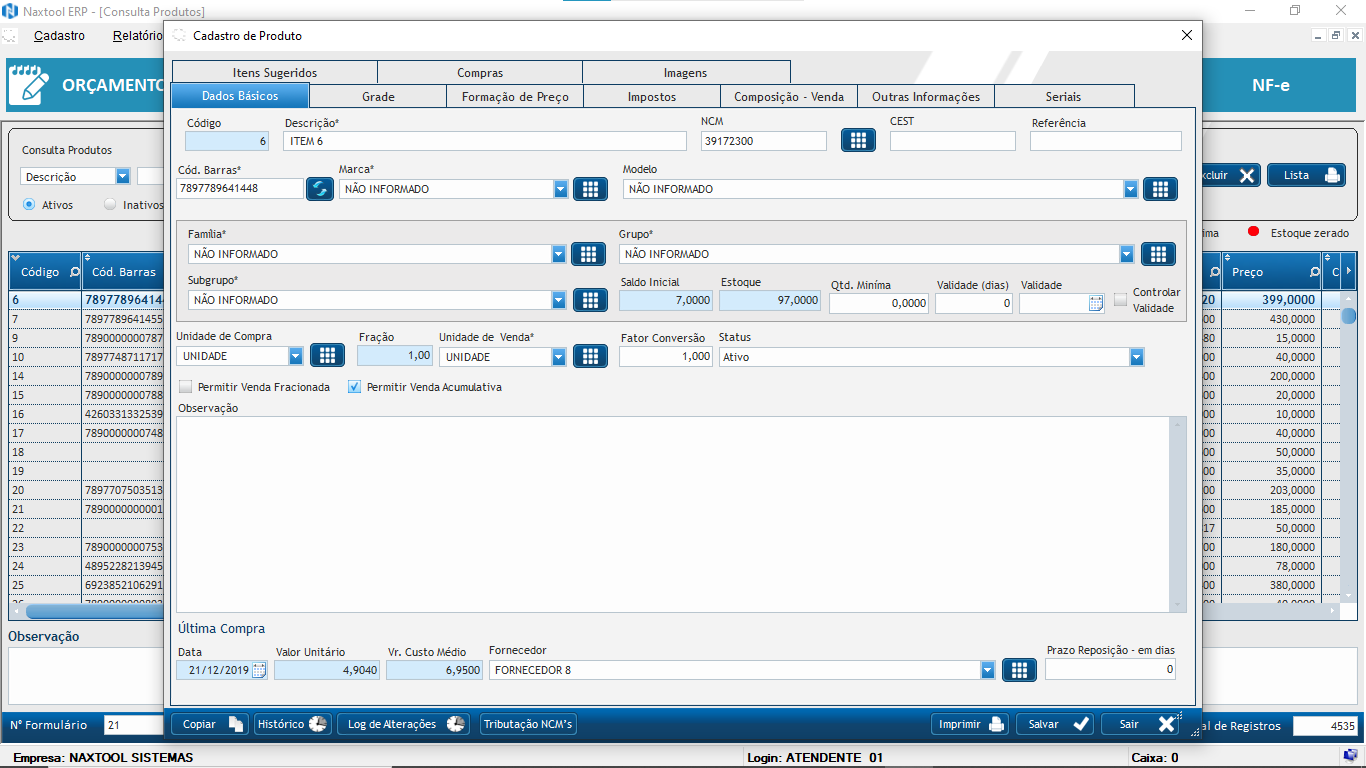Open the Fornecedor lookup grid icon

[x=1018, y=670]
